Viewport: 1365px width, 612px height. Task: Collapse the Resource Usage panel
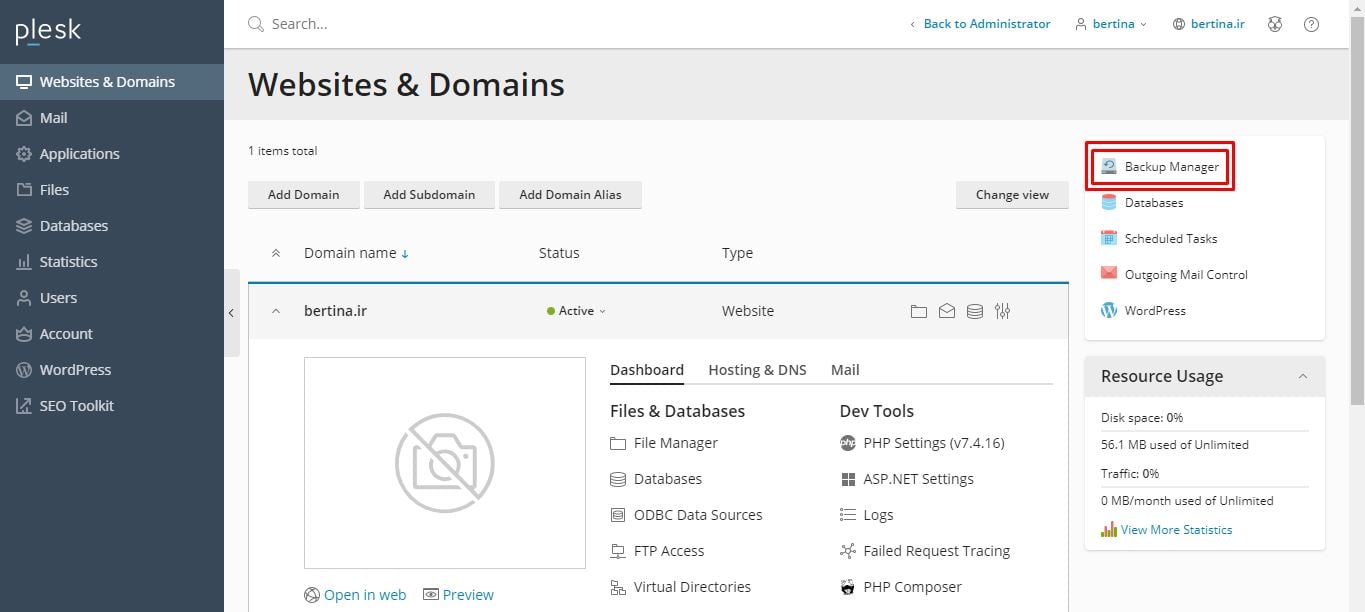pyautogui.click(x=1302, y=376)
